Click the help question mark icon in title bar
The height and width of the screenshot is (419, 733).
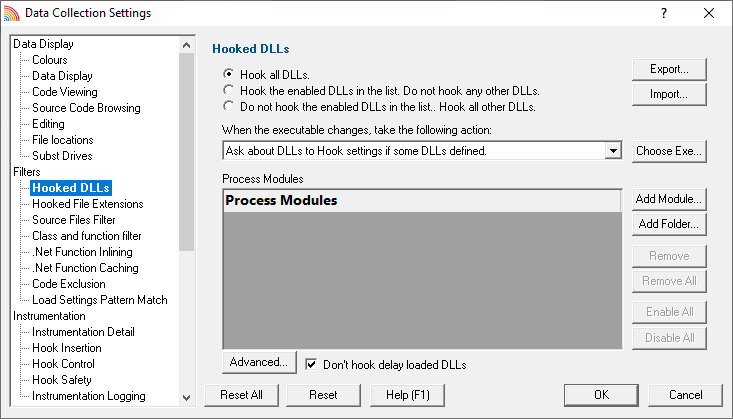point(664,13)
